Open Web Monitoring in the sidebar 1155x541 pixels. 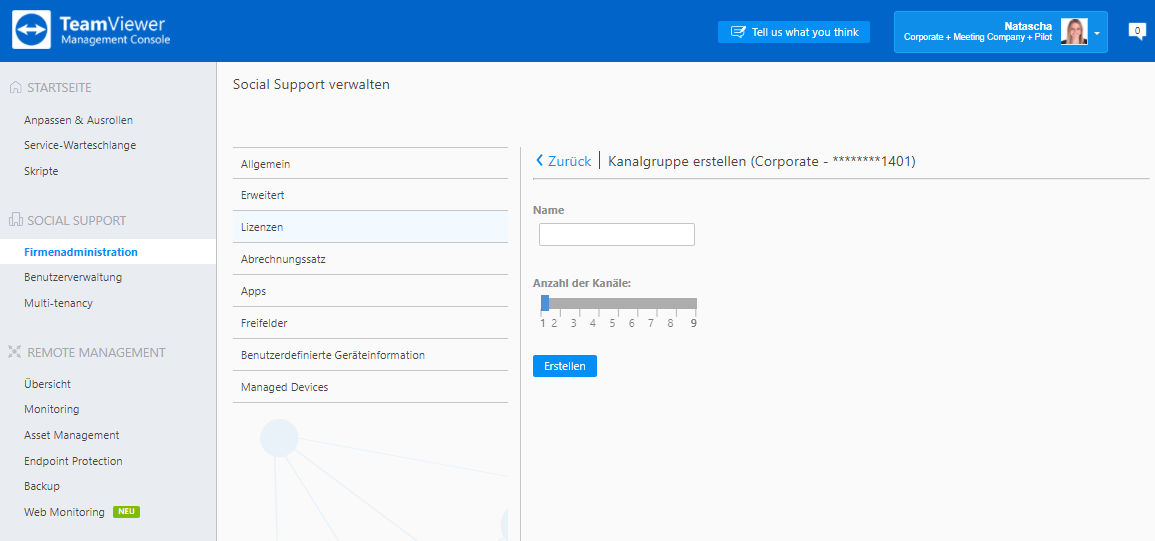pyautogui.click(x=64, y=512)
